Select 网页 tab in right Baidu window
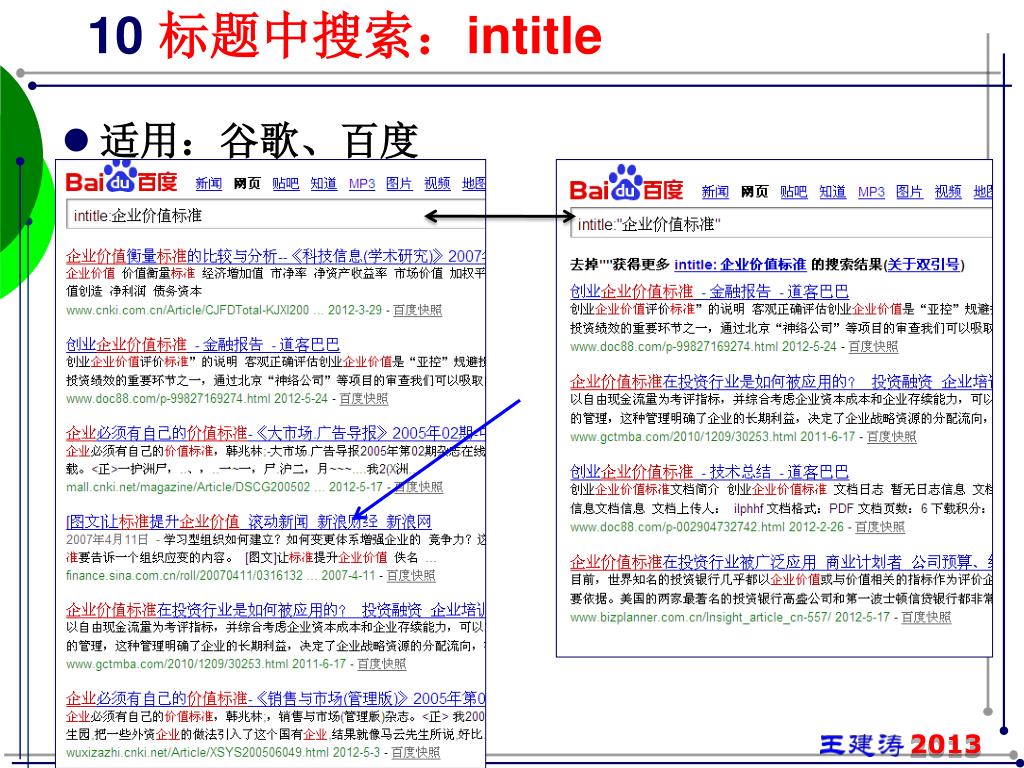Image resolution: width=1024 pixels, height=768 pixels. [754, 191]
